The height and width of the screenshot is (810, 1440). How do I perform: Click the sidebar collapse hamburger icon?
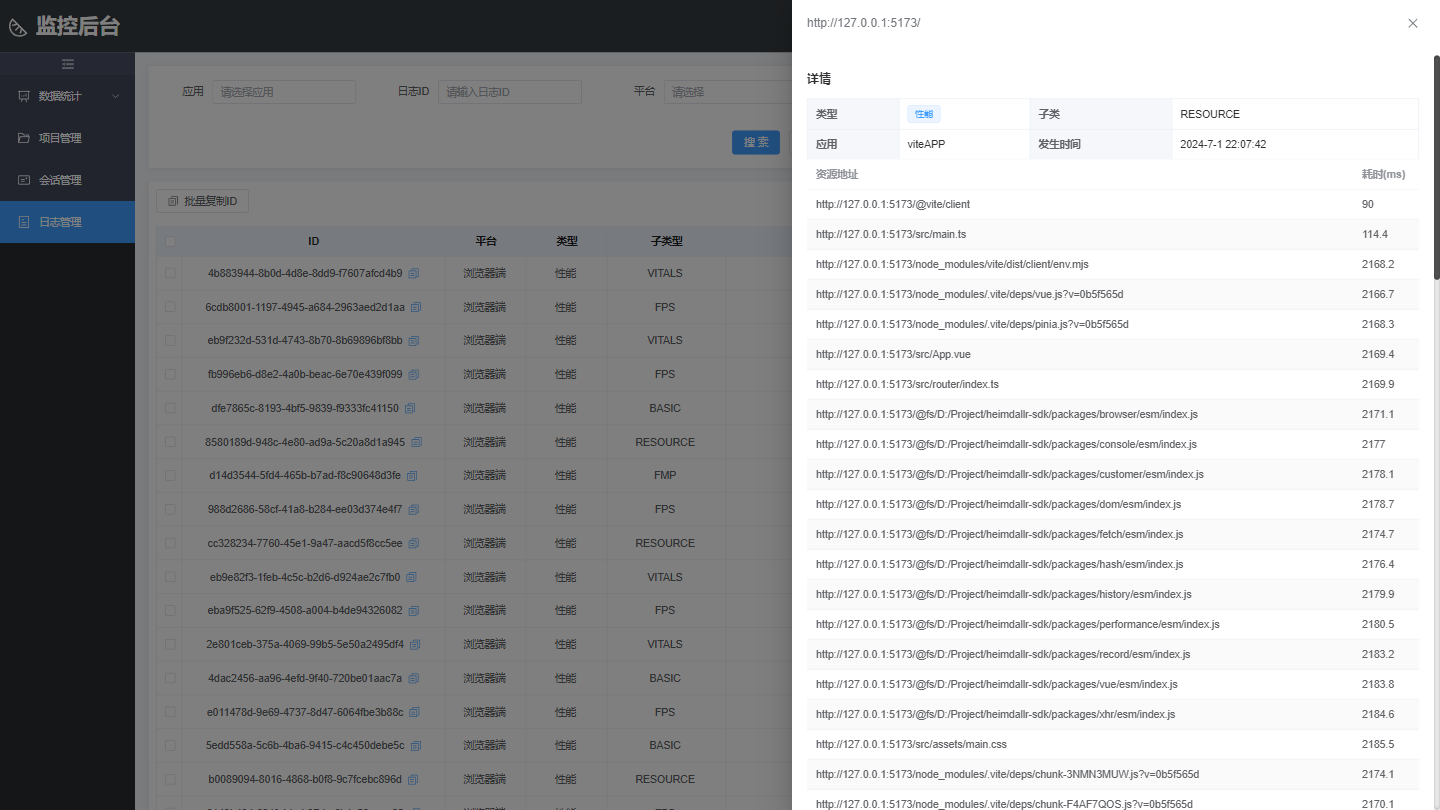(67, 64)
